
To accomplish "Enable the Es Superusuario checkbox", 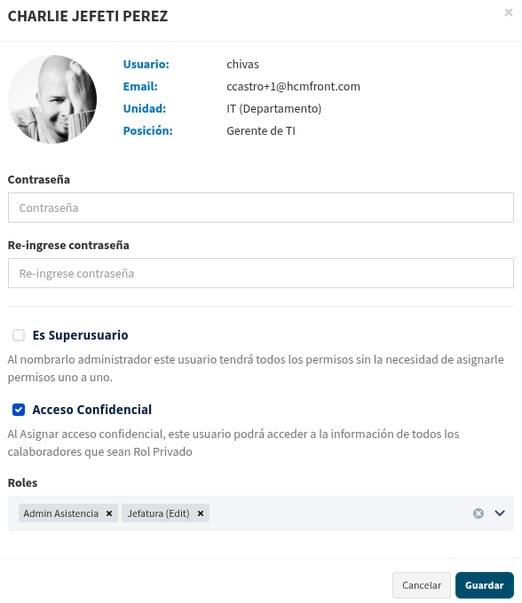I will click(x=18, y=335).
